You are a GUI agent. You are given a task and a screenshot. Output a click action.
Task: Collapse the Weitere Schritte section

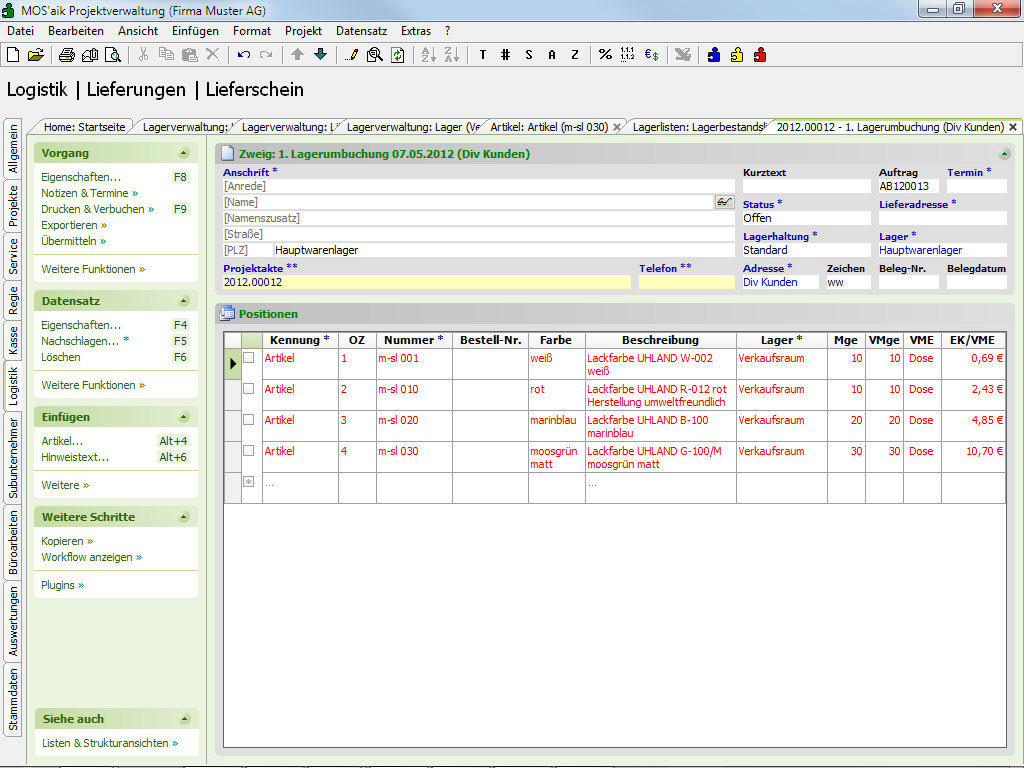point(184,518)
